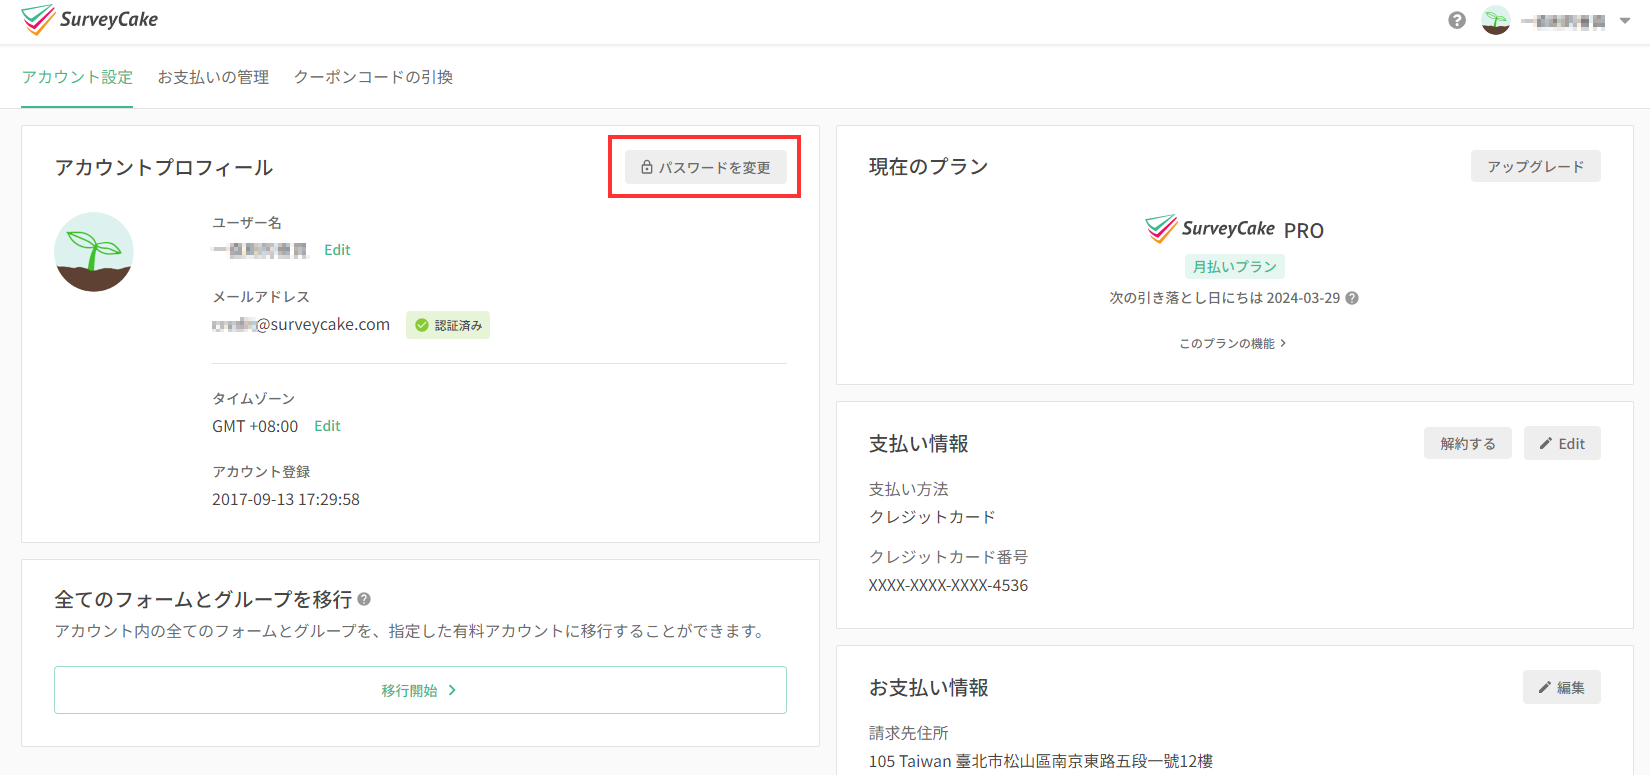Click the large sprout profile picture
This screenshot has height=775, width=1650.
click(x=94, y=252)
